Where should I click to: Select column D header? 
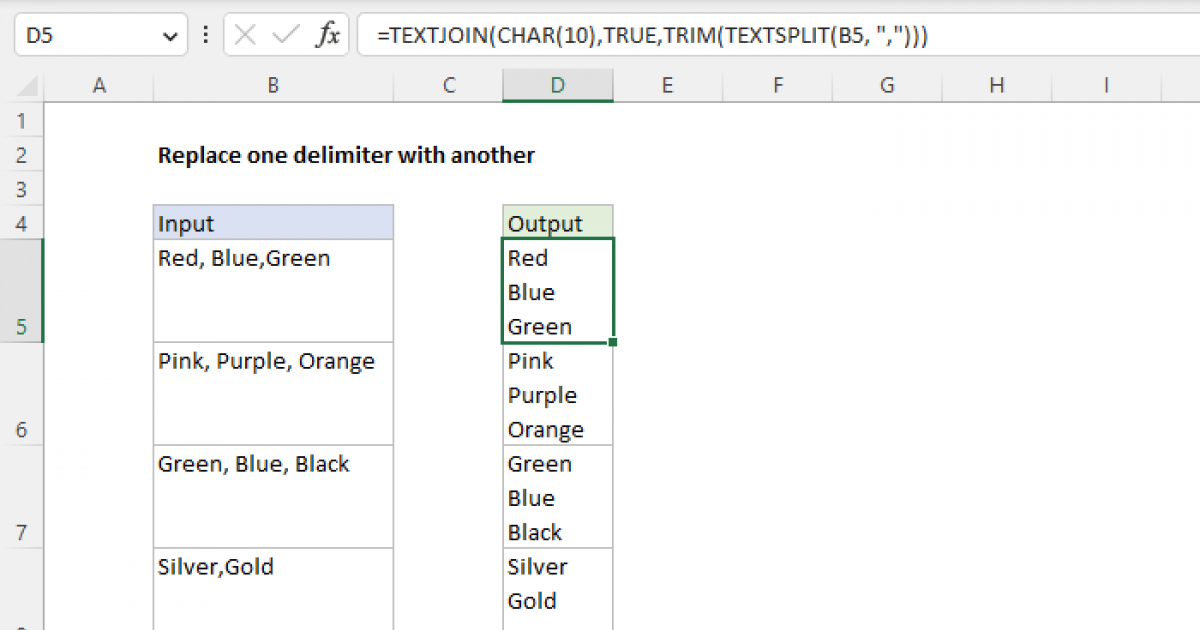[557, 86]
